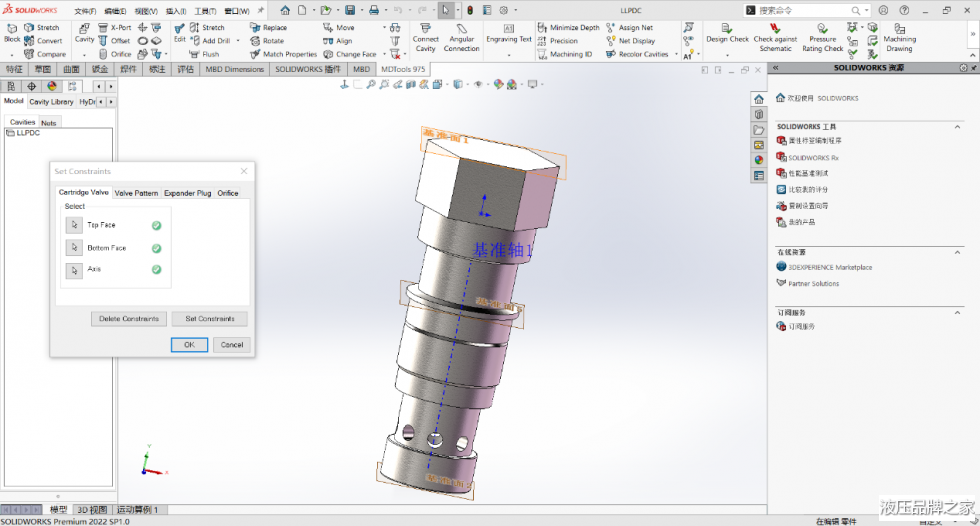Expand the Add Drill dropdown arrow
This screenshot has width=980, height=526.
coord(238,41)
